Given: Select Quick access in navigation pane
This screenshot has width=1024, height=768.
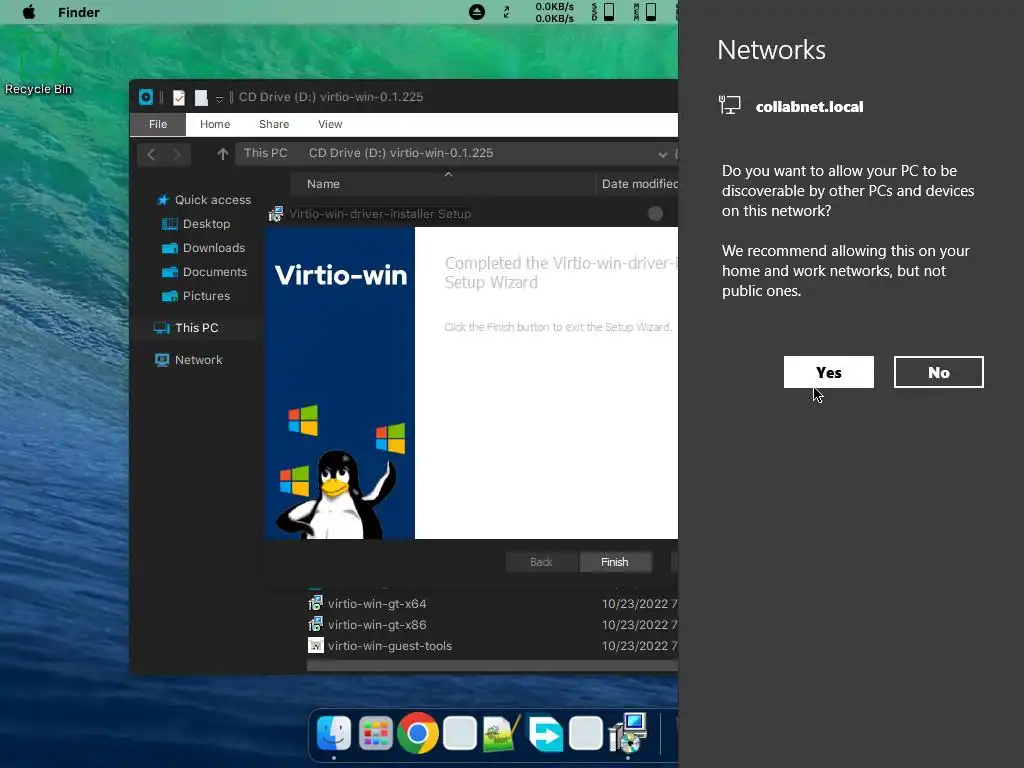Looking at the screenshot, I should point(212,200).
